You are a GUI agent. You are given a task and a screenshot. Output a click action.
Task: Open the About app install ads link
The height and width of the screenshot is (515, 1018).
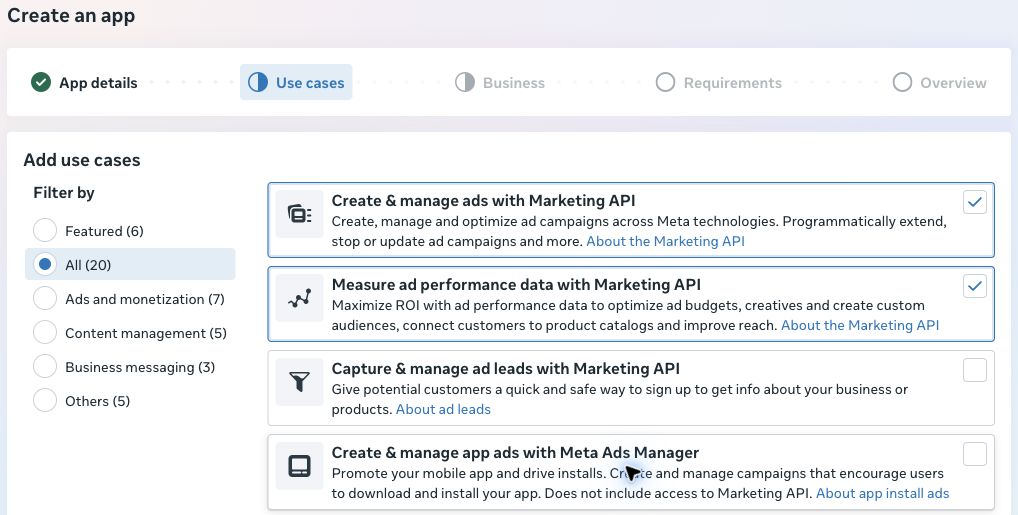pos(882,493)
